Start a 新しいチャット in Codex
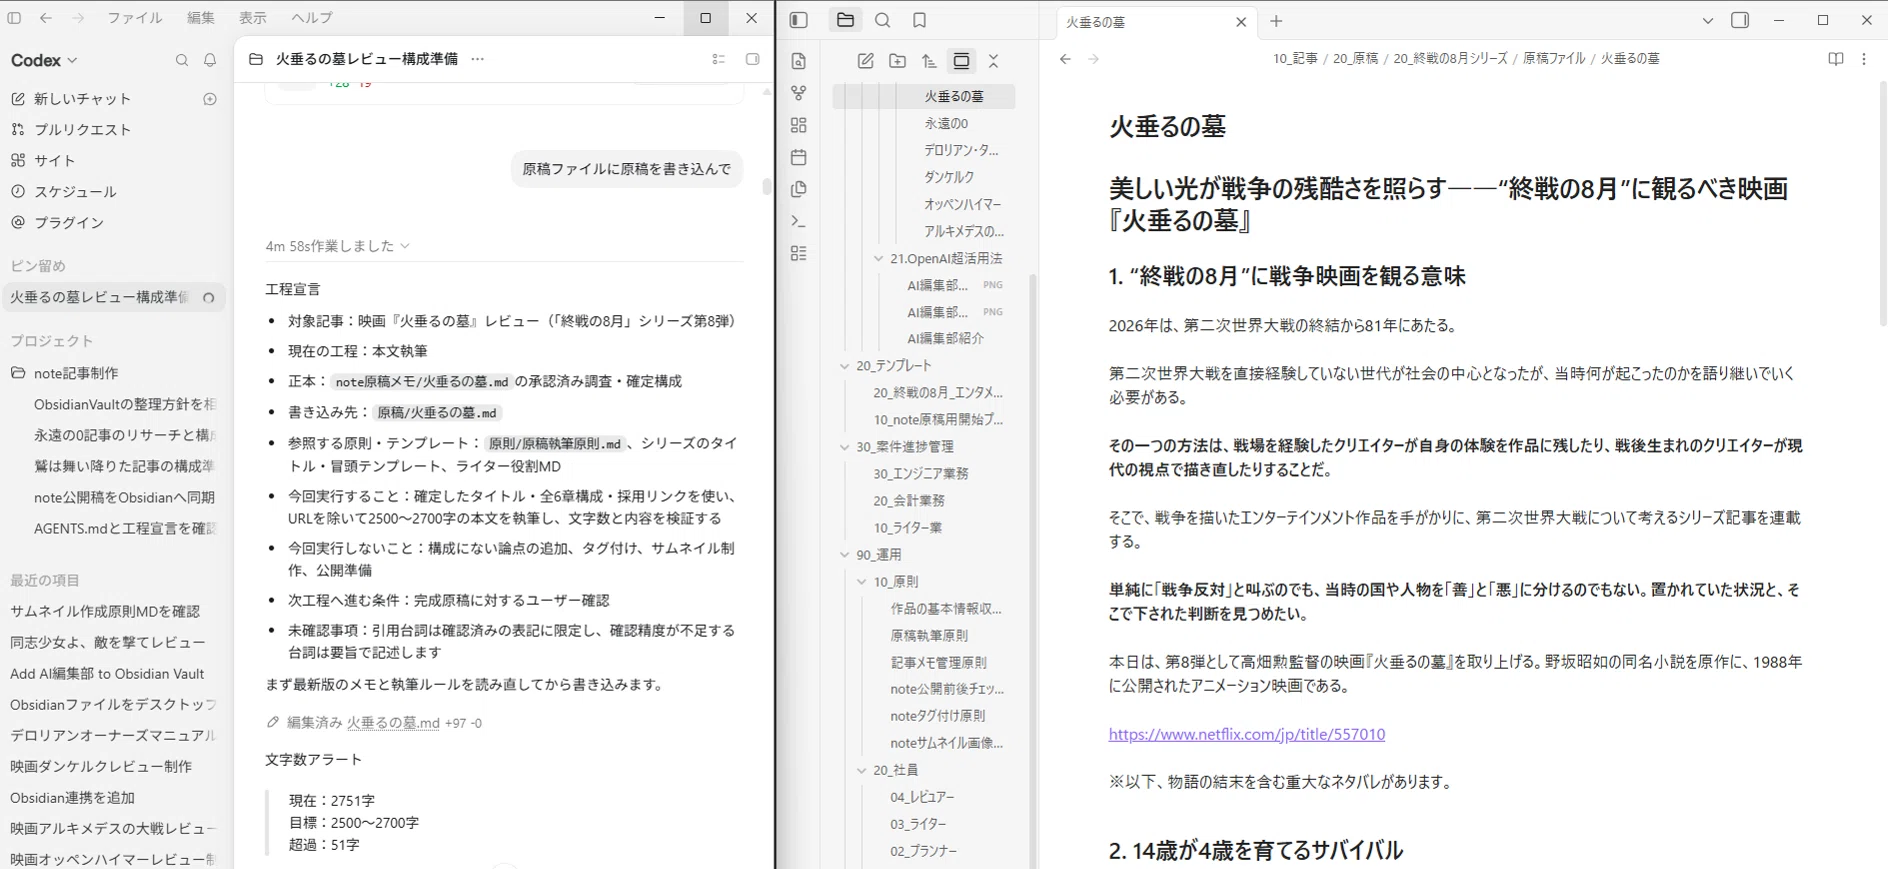The width and height of the screenshot is (1888, 869). pyautogui.click(x=83, y=99)
